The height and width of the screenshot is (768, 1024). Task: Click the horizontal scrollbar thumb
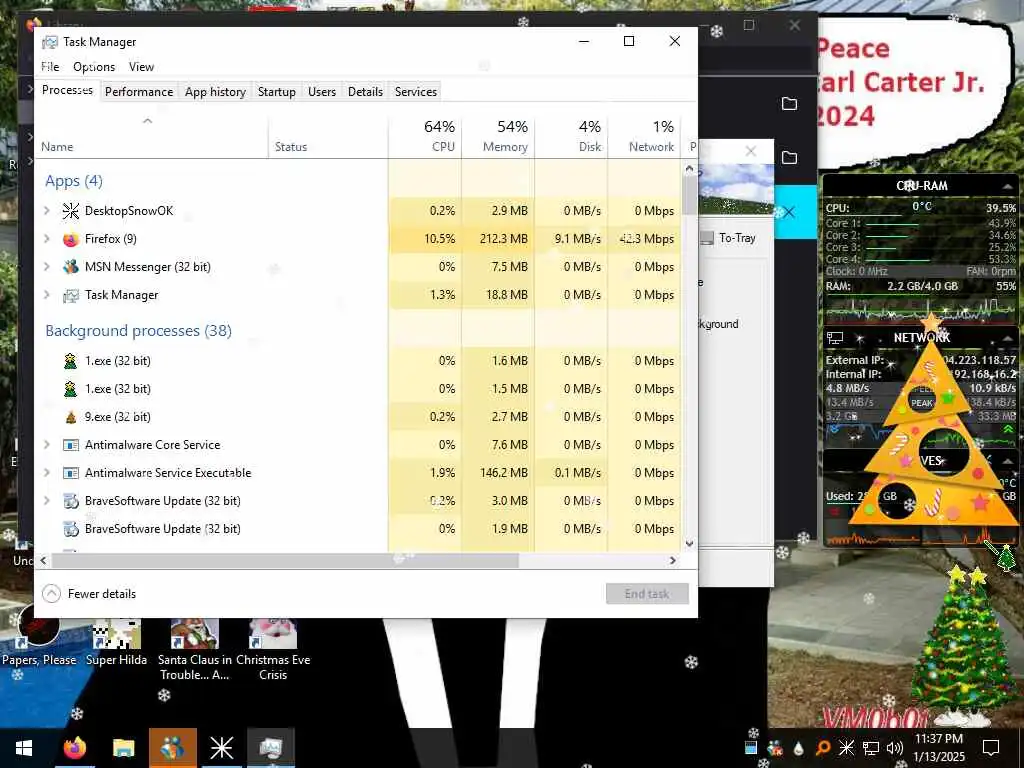pyautogui.click(x=285, y=560)
